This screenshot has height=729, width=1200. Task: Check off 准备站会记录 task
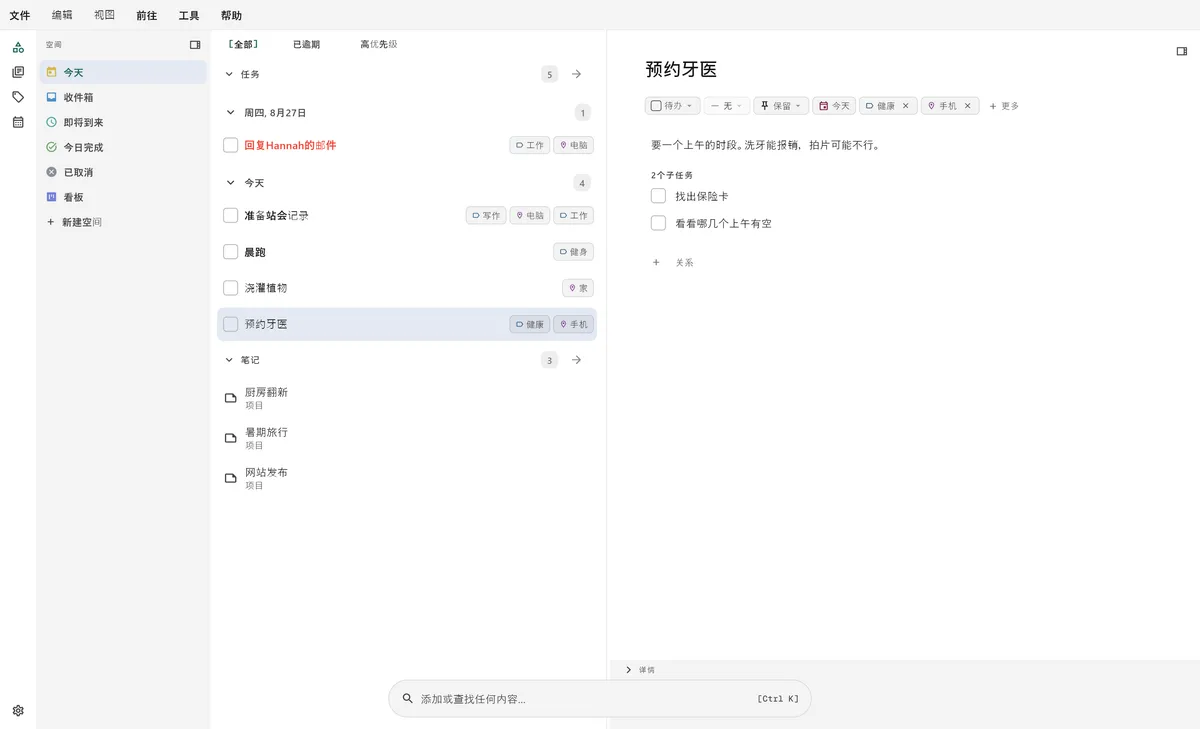pos(231,215)
